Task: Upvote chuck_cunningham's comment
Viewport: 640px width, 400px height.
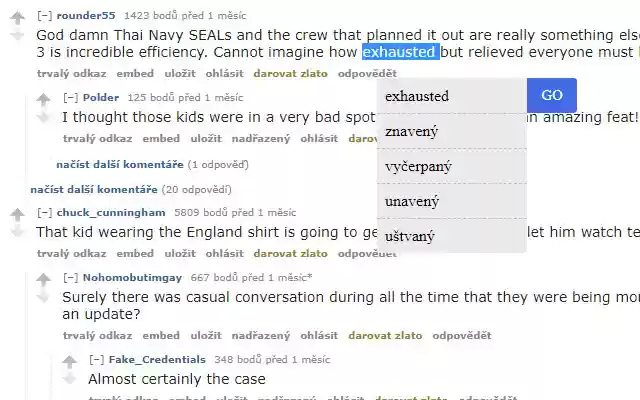Action: click(x=17, y=215)
